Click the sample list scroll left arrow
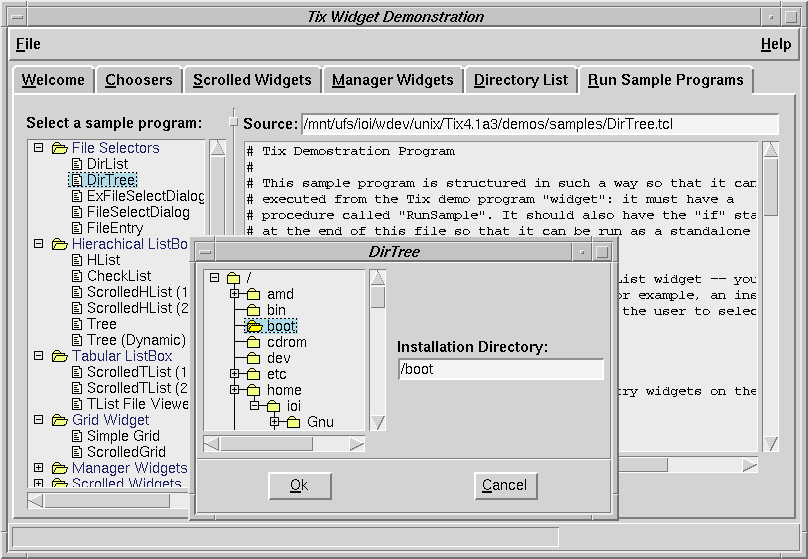Image resolution: width=808 pixels, height=559 pixels. [36, 500]
